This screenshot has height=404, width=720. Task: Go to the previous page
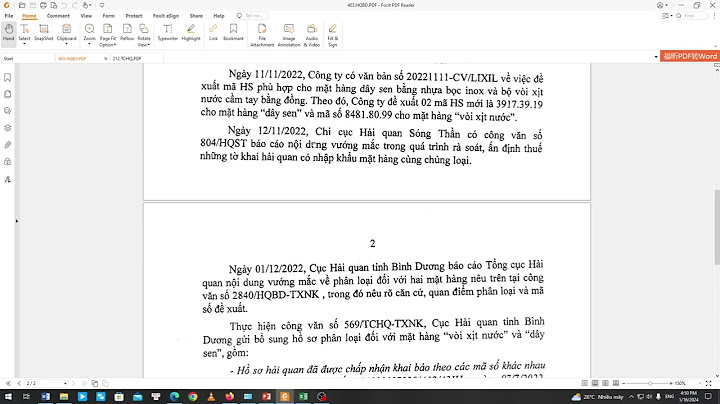pyautogui.click(x=19, y=383)
